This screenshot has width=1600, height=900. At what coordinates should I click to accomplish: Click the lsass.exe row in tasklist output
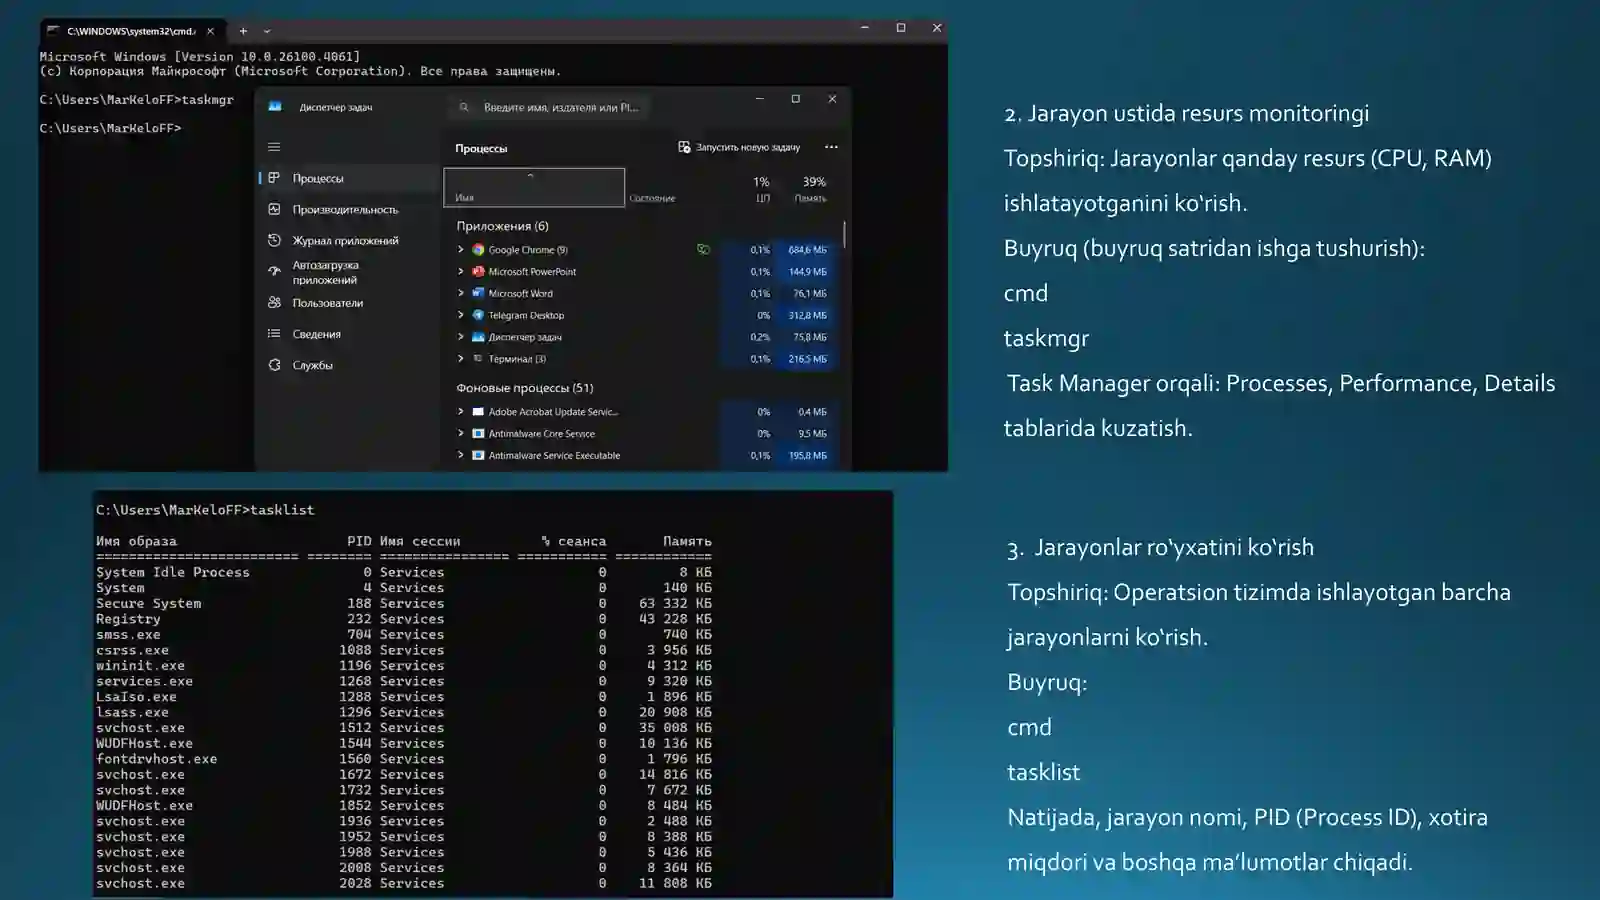click(404, 712)
